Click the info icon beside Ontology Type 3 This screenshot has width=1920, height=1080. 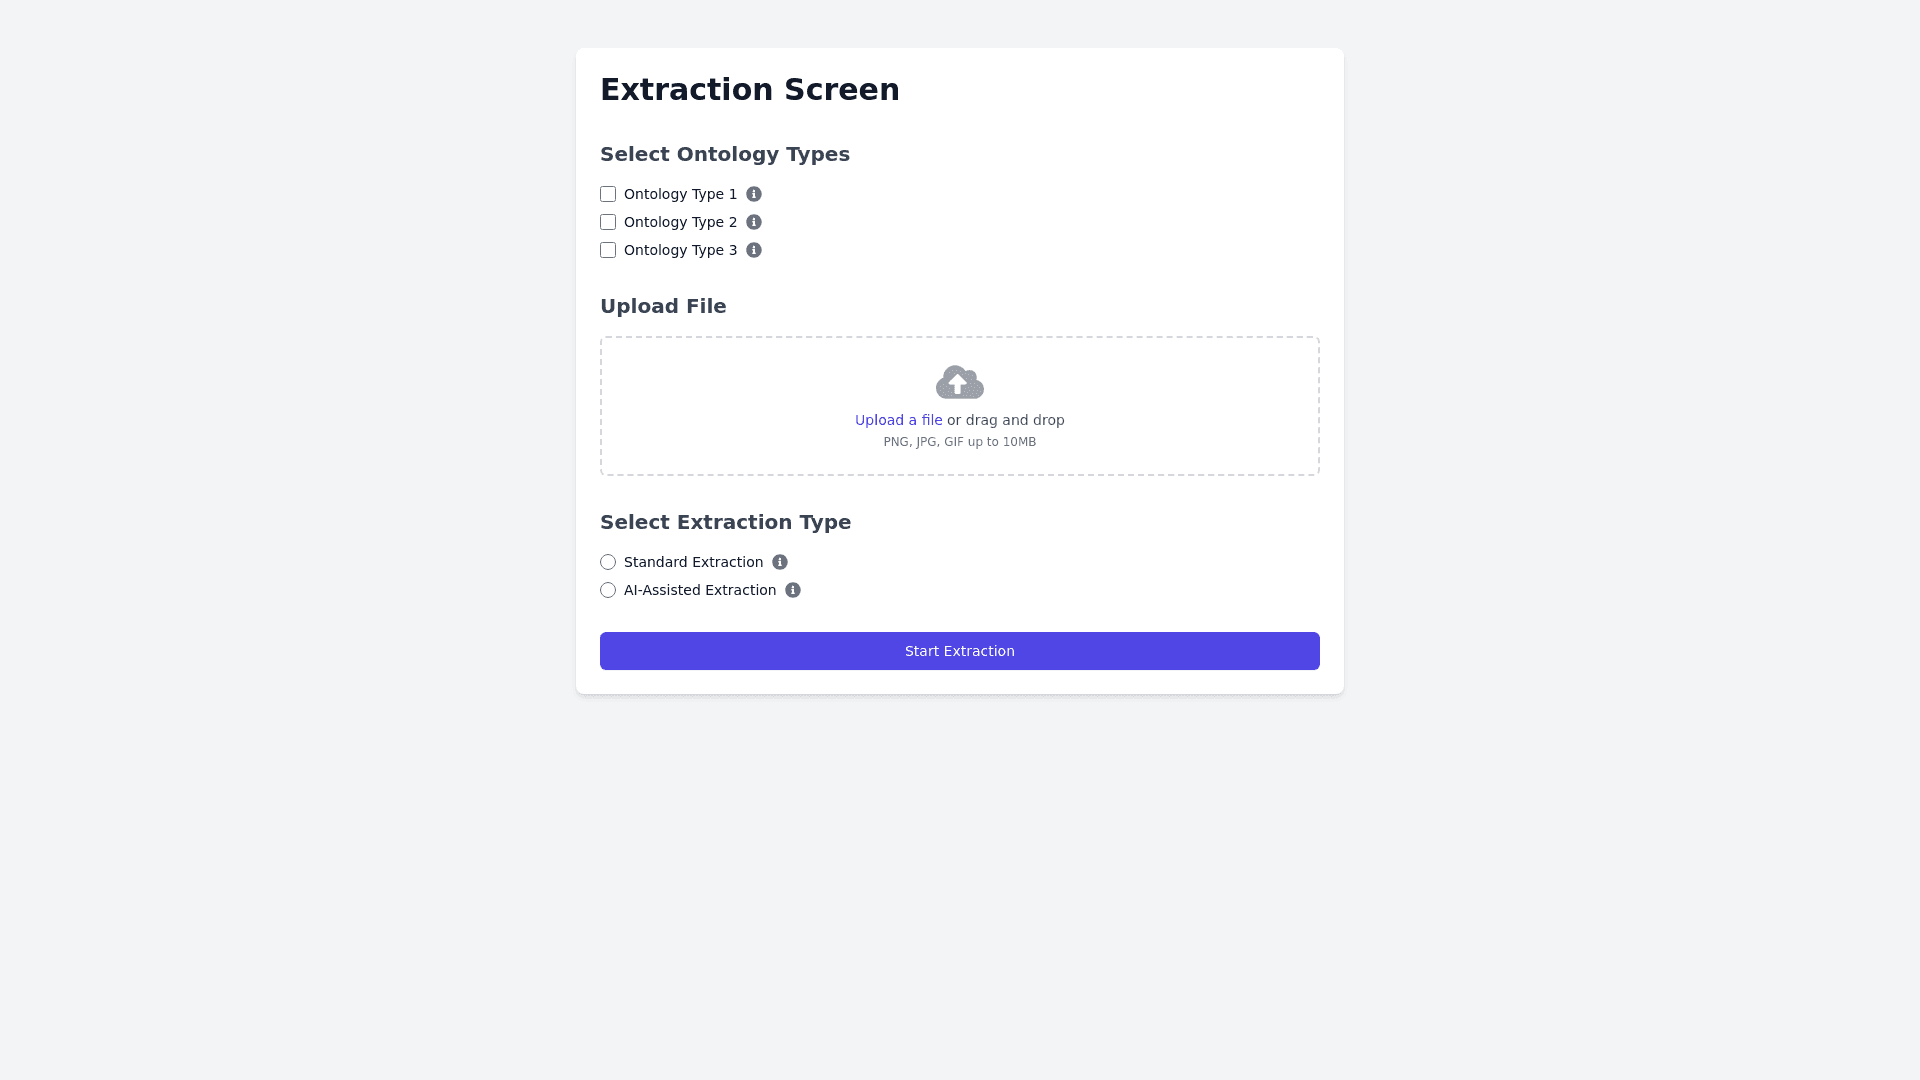[x=754, y=250]
